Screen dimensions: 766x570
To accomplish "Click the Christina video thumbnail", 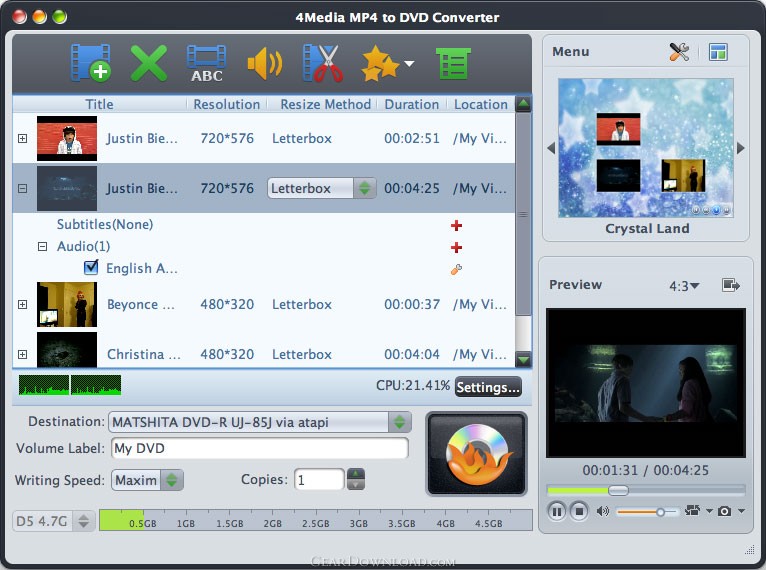I will [67, 350].
